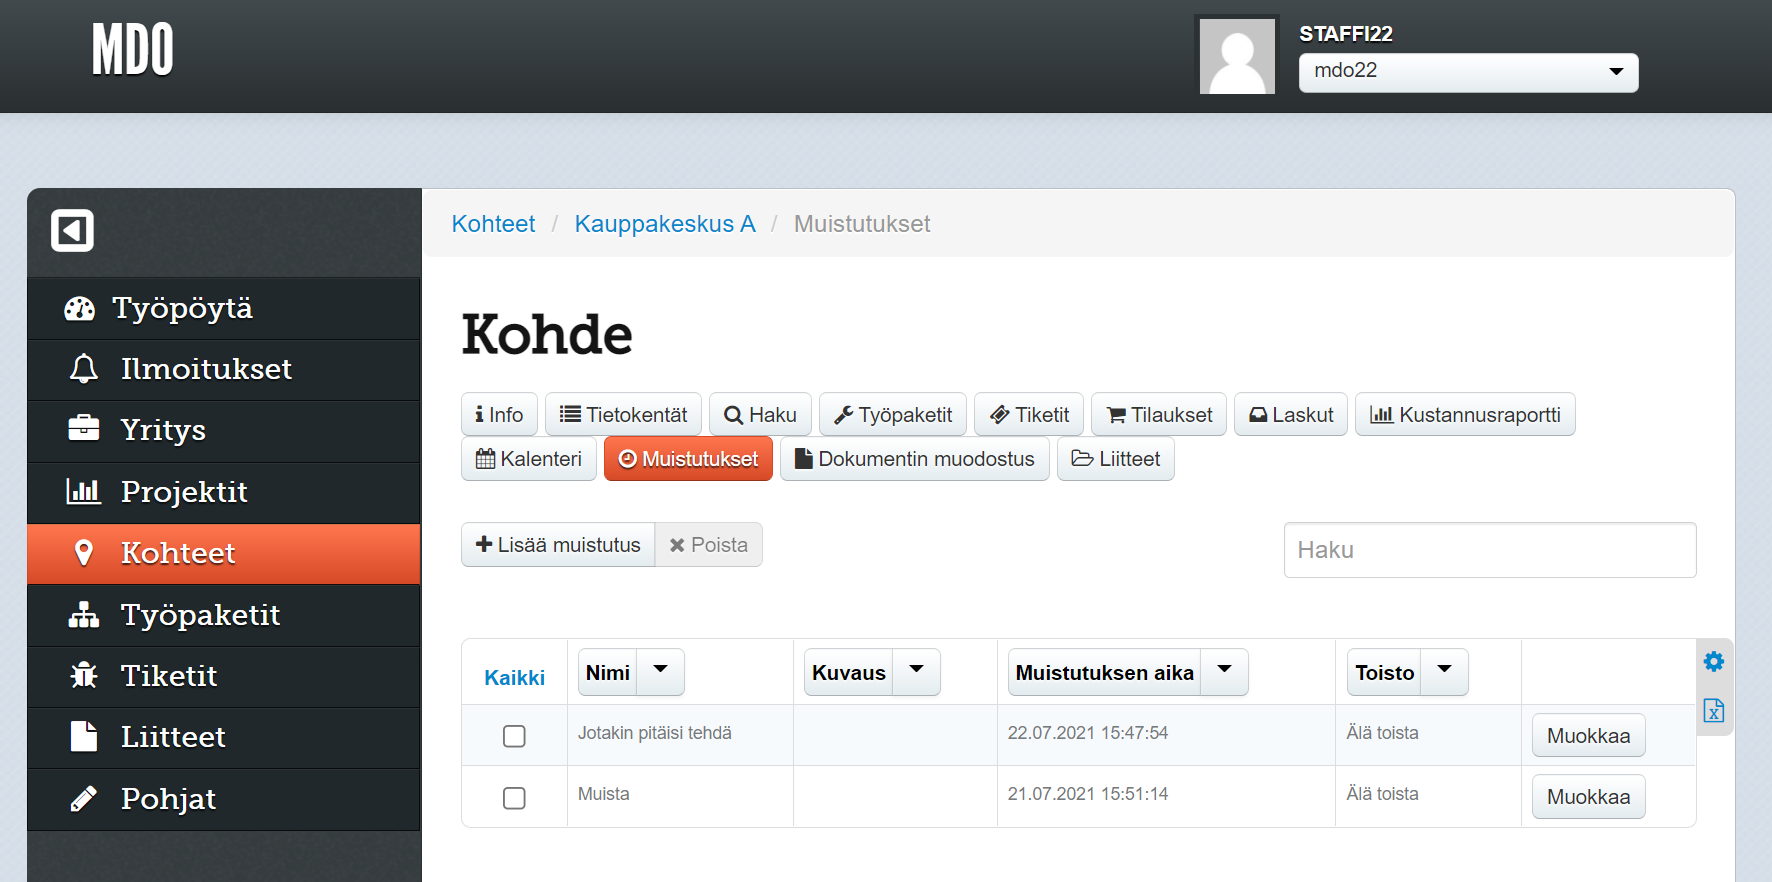Screen dimensions: 1772x882
Task: Click the user avatar picture
Action: click(1237, 56)
